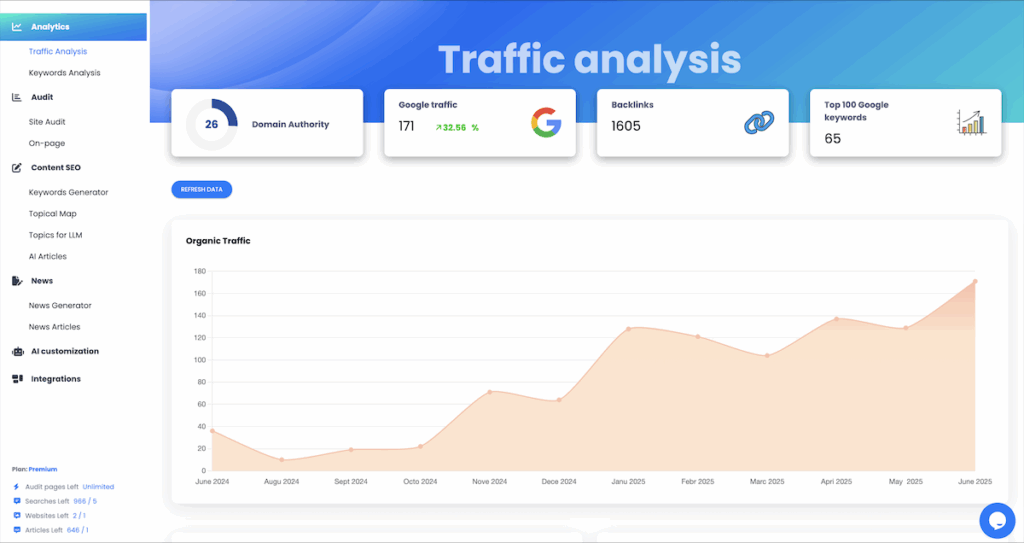Click the Dece 2024 axis label
The height and width of the screenshot is (543, 1024).
click(559, 482)
